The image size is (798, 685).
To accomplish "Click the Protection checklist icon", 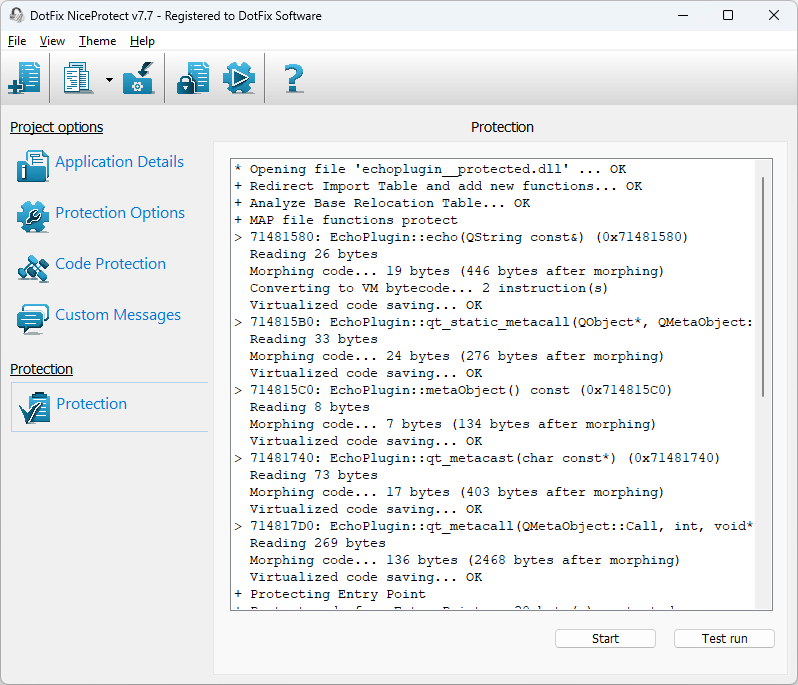I will tap(34, 408).
